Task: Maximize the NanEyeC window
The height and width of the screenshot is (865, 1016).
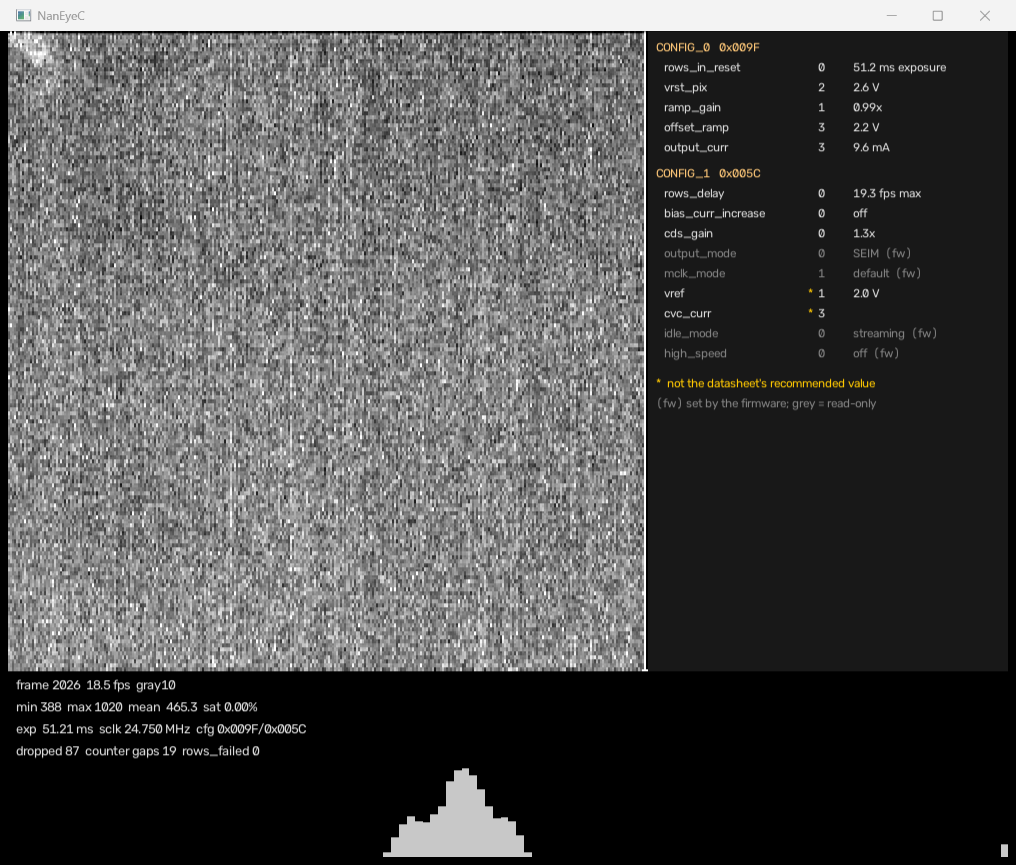Action: (x=938, y=16)
